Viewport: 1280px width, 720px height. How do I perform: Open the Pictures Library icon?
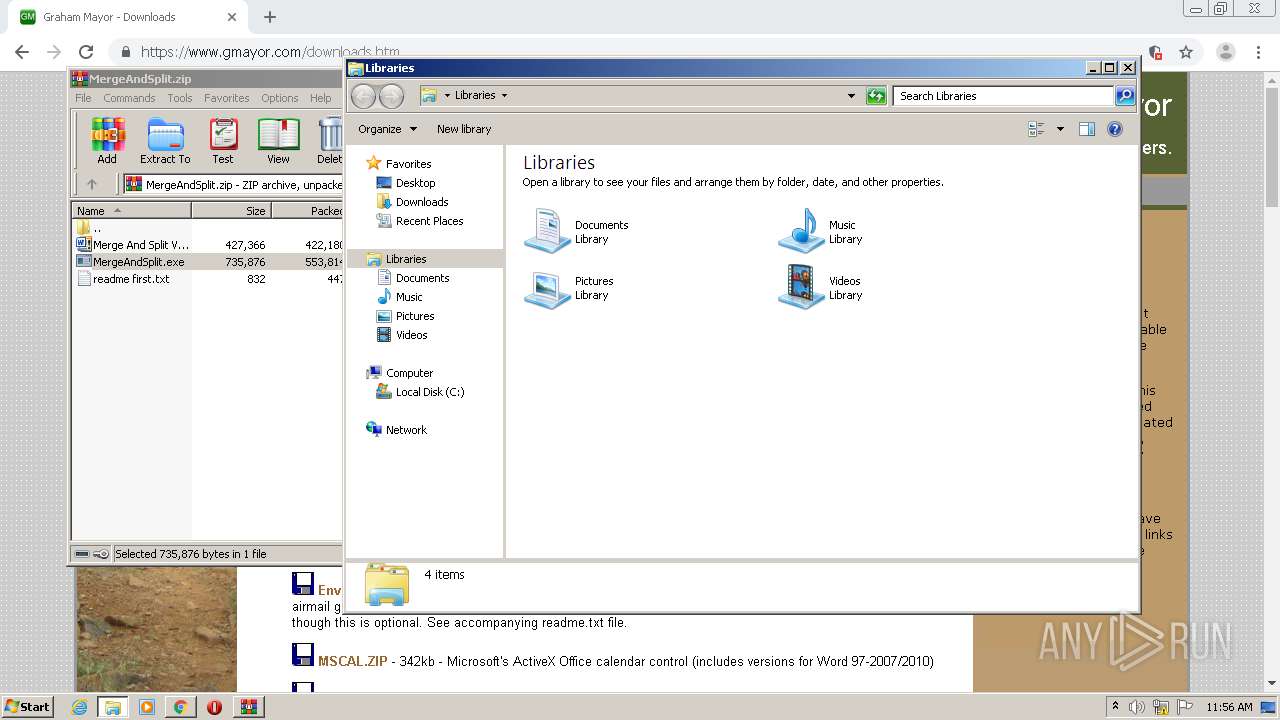(548, 288)
